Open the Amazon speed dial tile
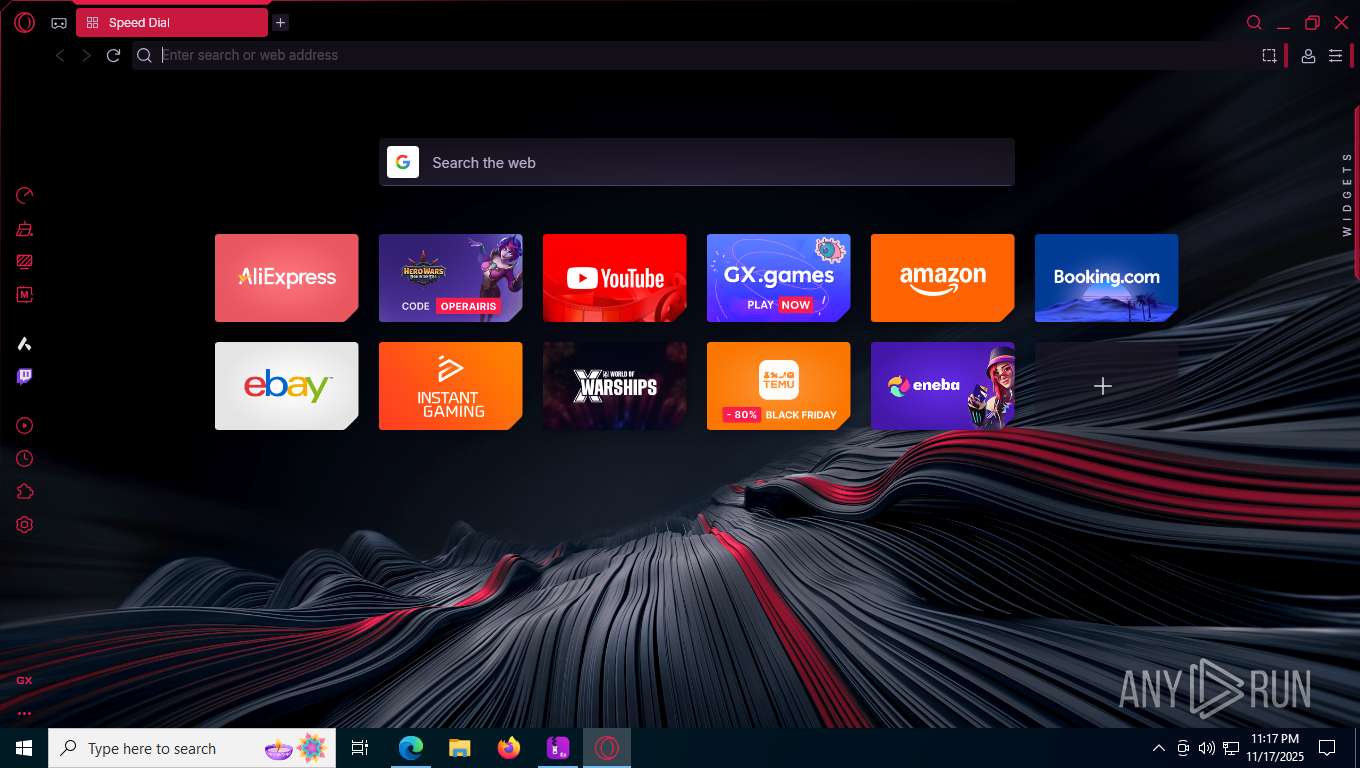1360x768 pixels. (942, 278)
